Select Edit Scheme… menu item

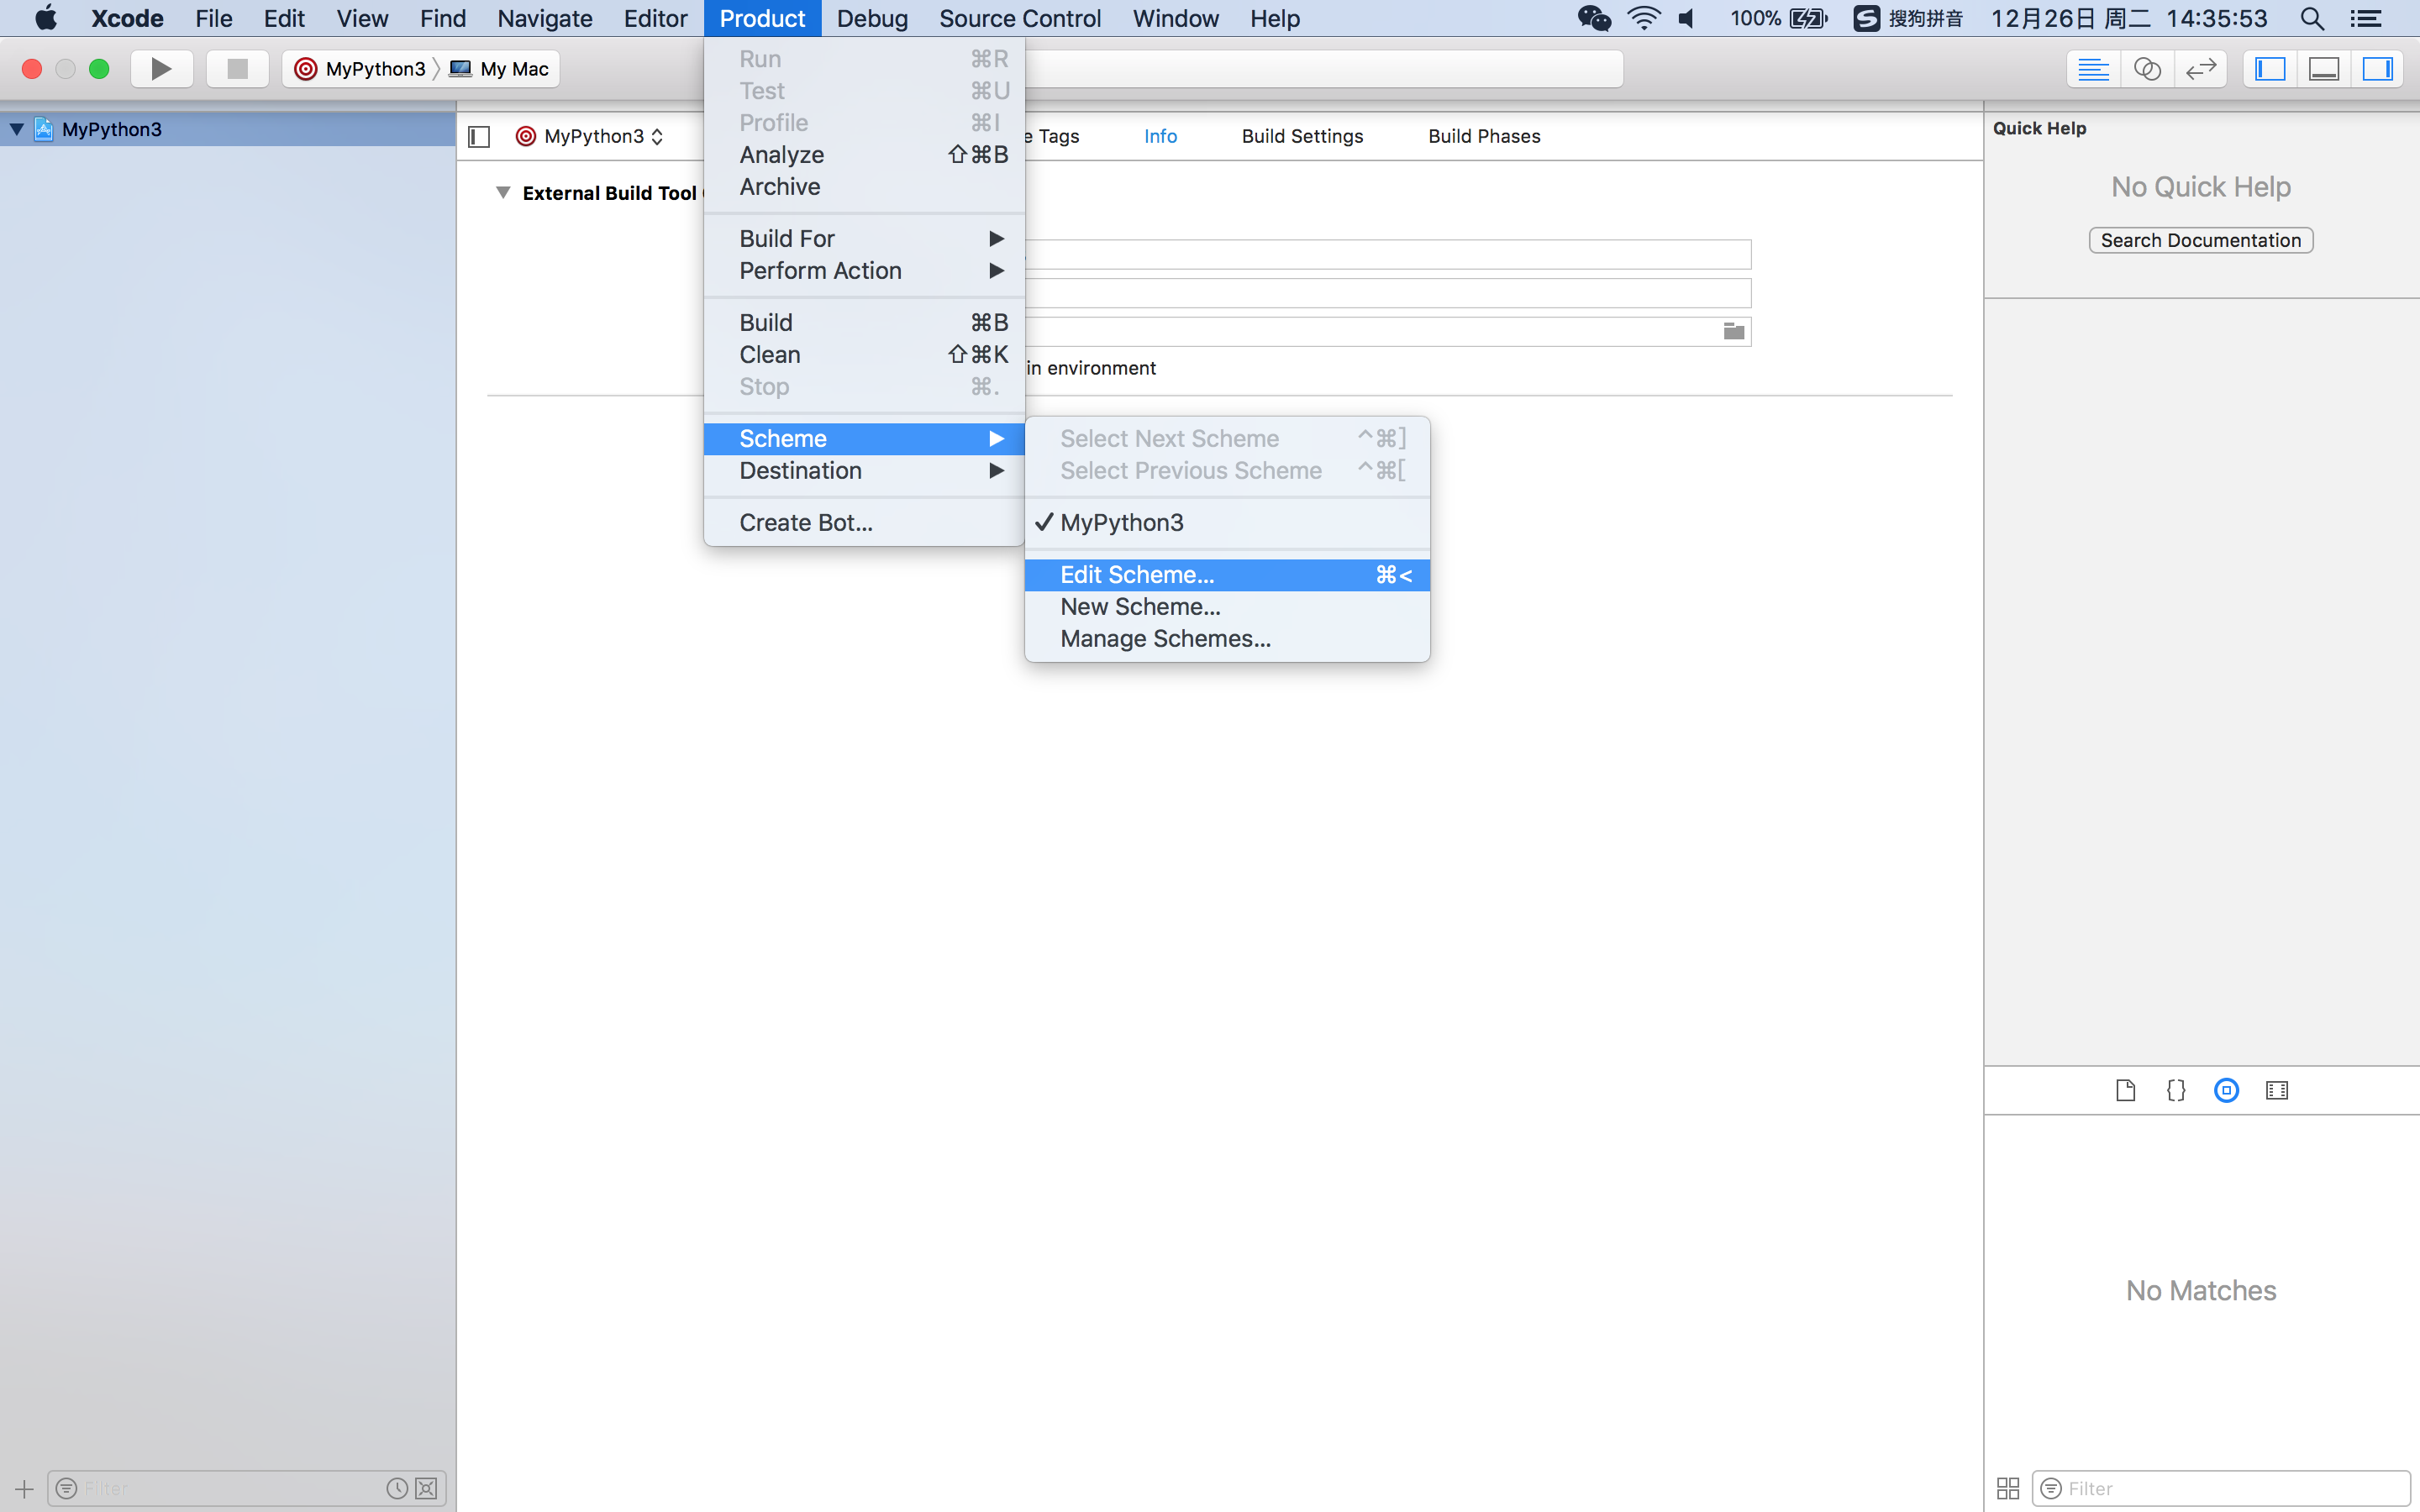click(x=1227, y=574)
